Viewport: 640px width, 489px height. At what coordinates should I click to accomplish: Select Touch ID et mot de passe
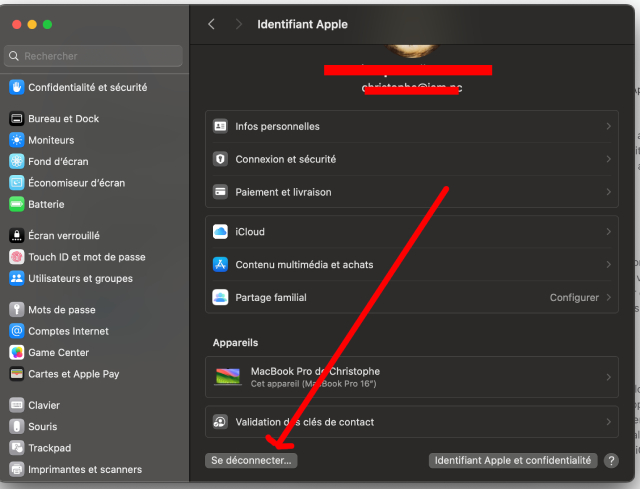(87, 257)
